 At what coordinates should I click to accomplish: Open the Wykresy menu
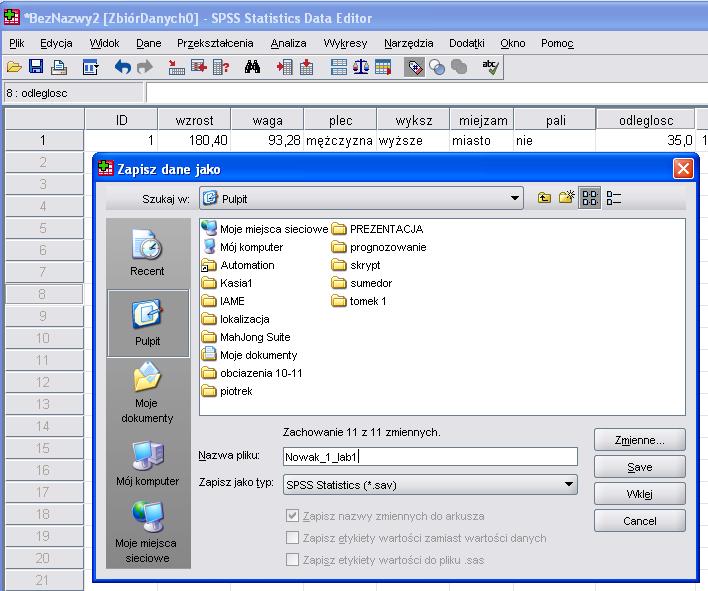click(x=345, y=43)
